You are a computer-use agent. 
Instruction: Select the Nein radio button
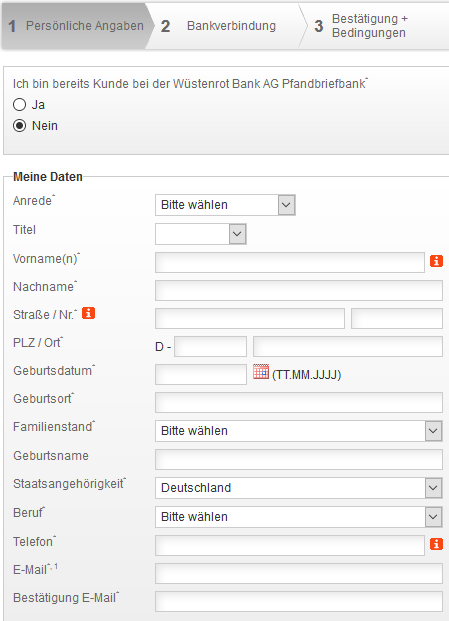click(x=19, y=126)
